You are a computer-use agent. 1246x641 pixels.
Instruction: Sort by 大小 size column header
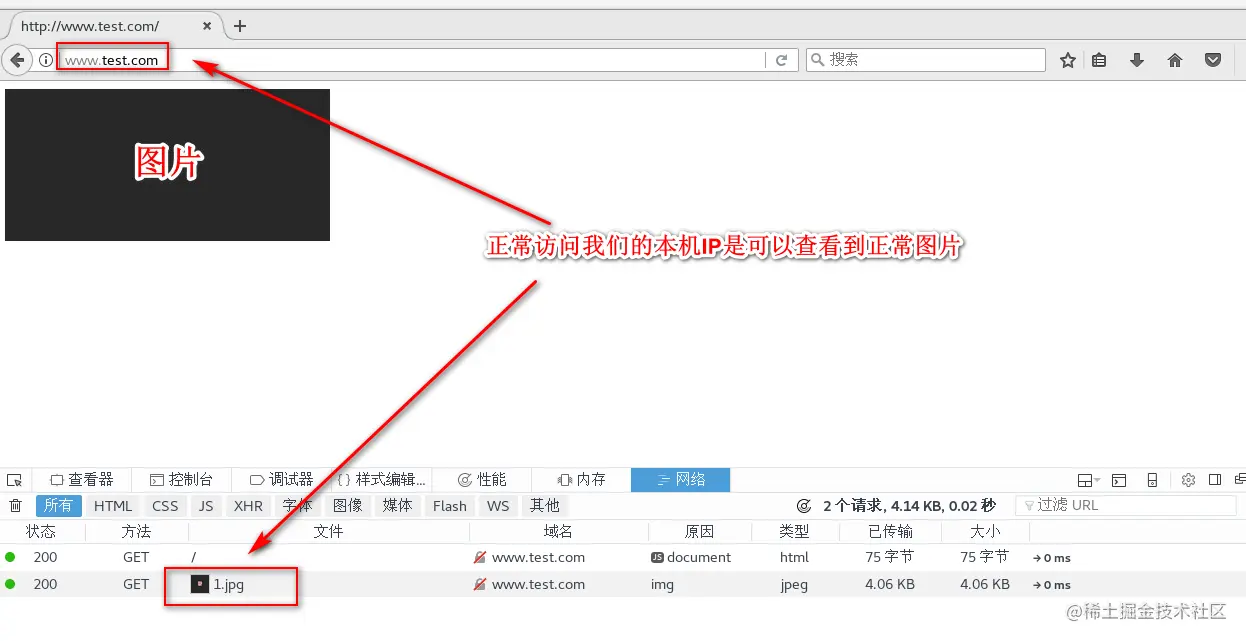pyautogui.click(x=985, y=532)
